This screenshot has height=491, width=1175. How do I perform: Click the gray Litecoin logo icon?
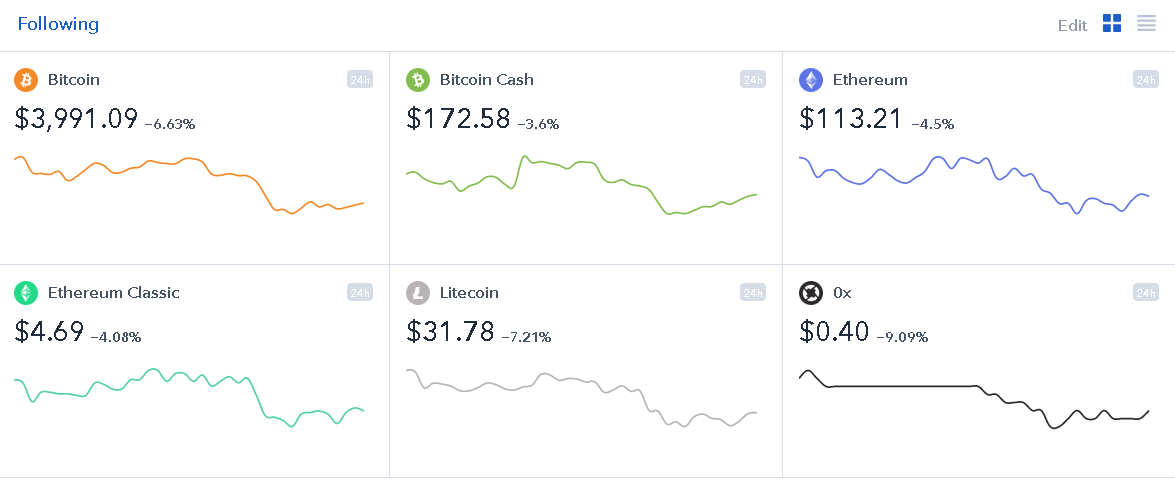click(x=418, y=293)
